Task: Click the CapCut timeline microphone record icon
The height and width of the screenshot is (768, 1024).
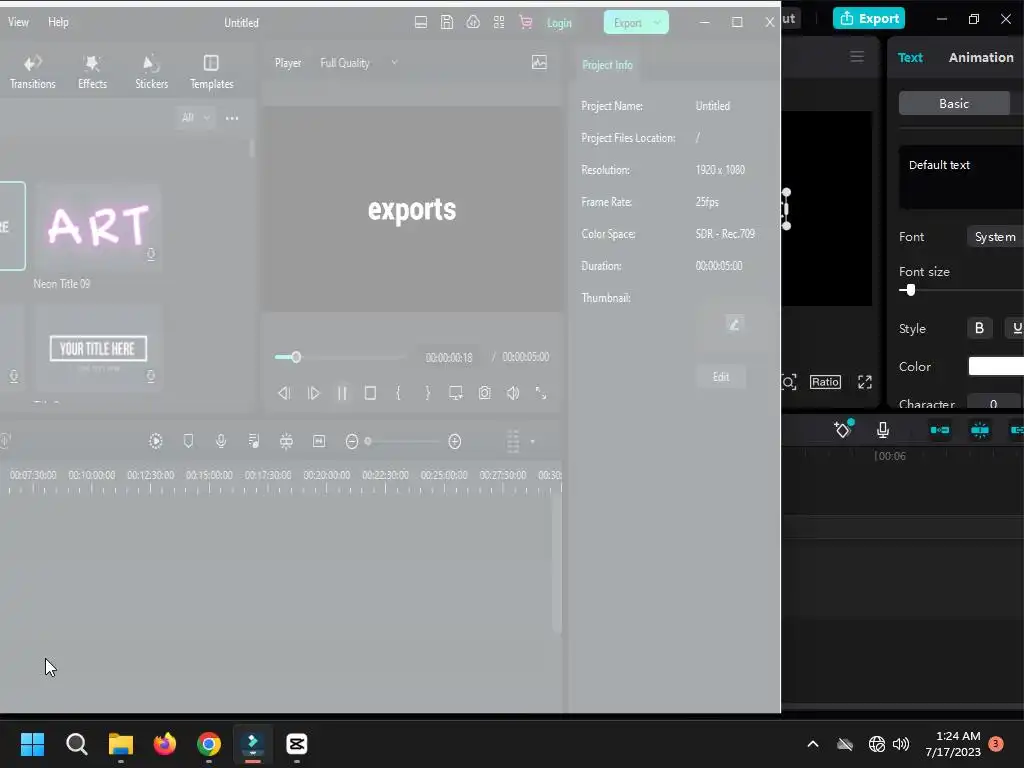Action: 882,430
